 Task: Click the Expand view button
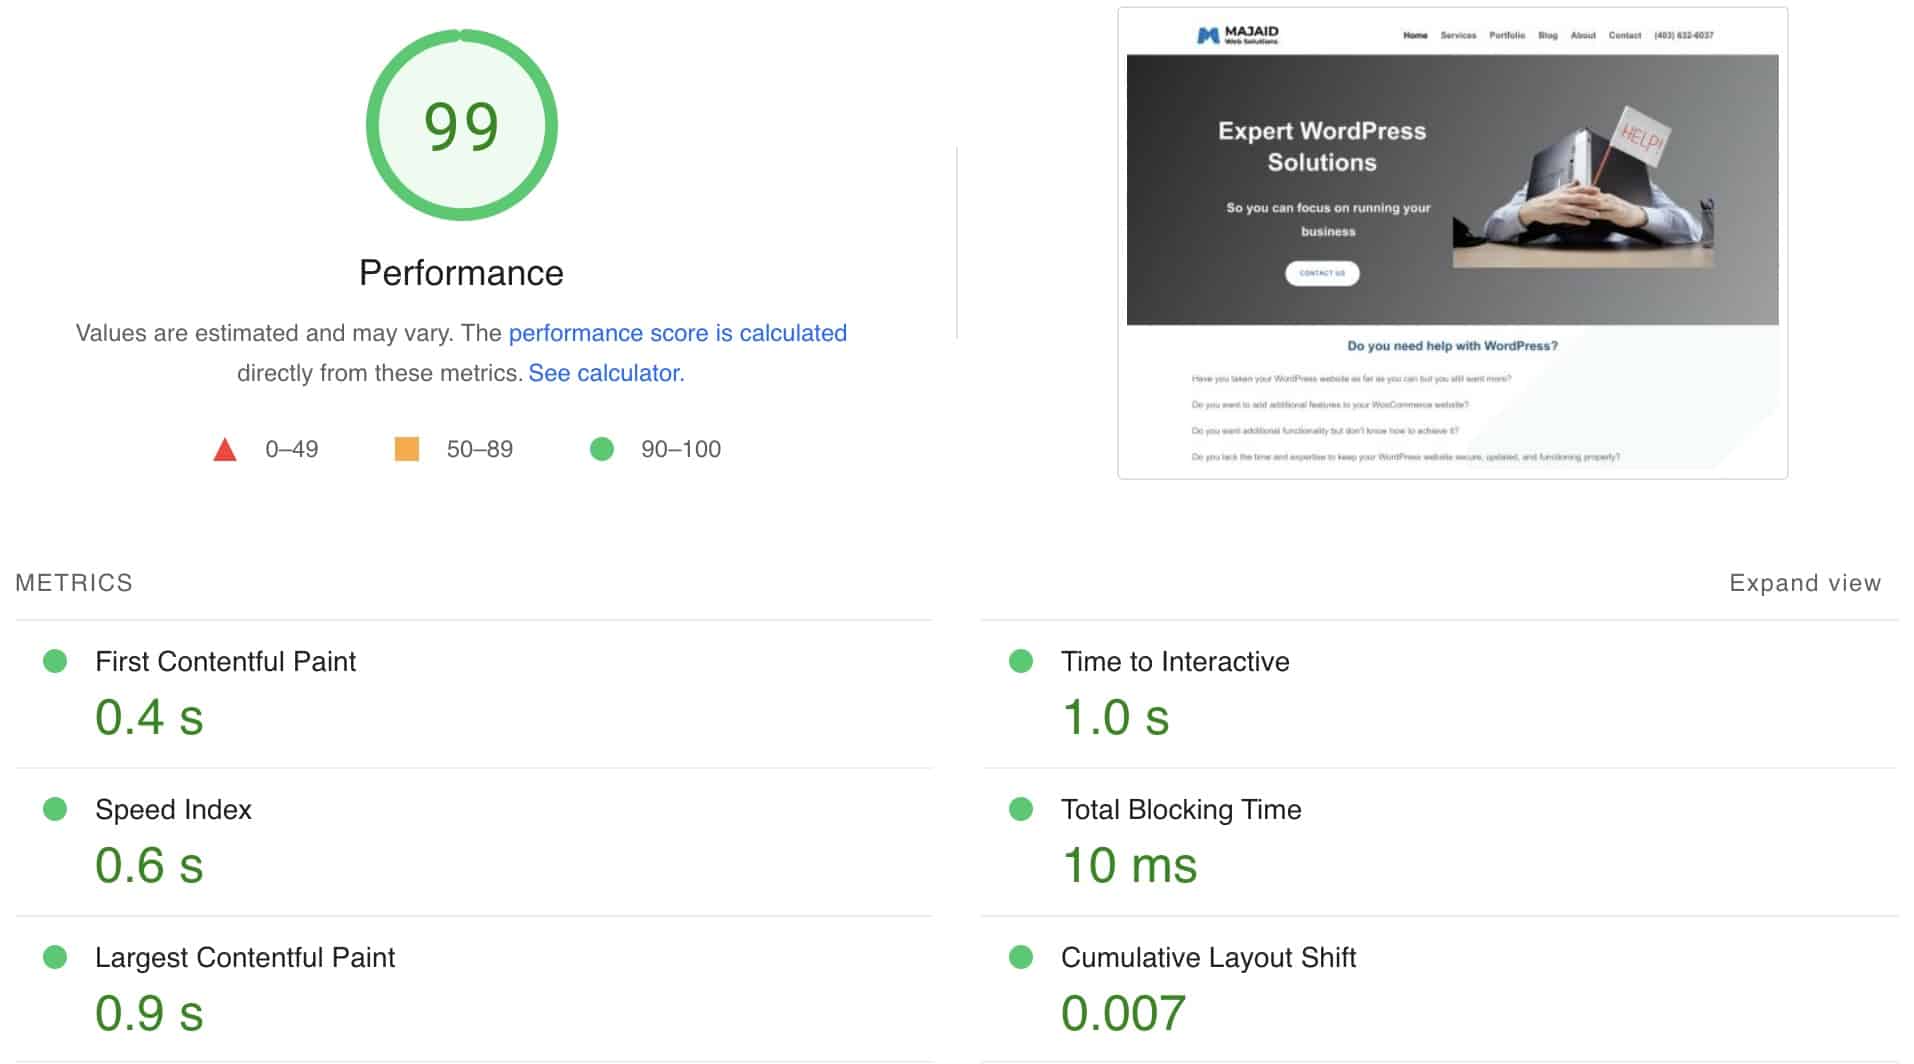click(1805, 583)
